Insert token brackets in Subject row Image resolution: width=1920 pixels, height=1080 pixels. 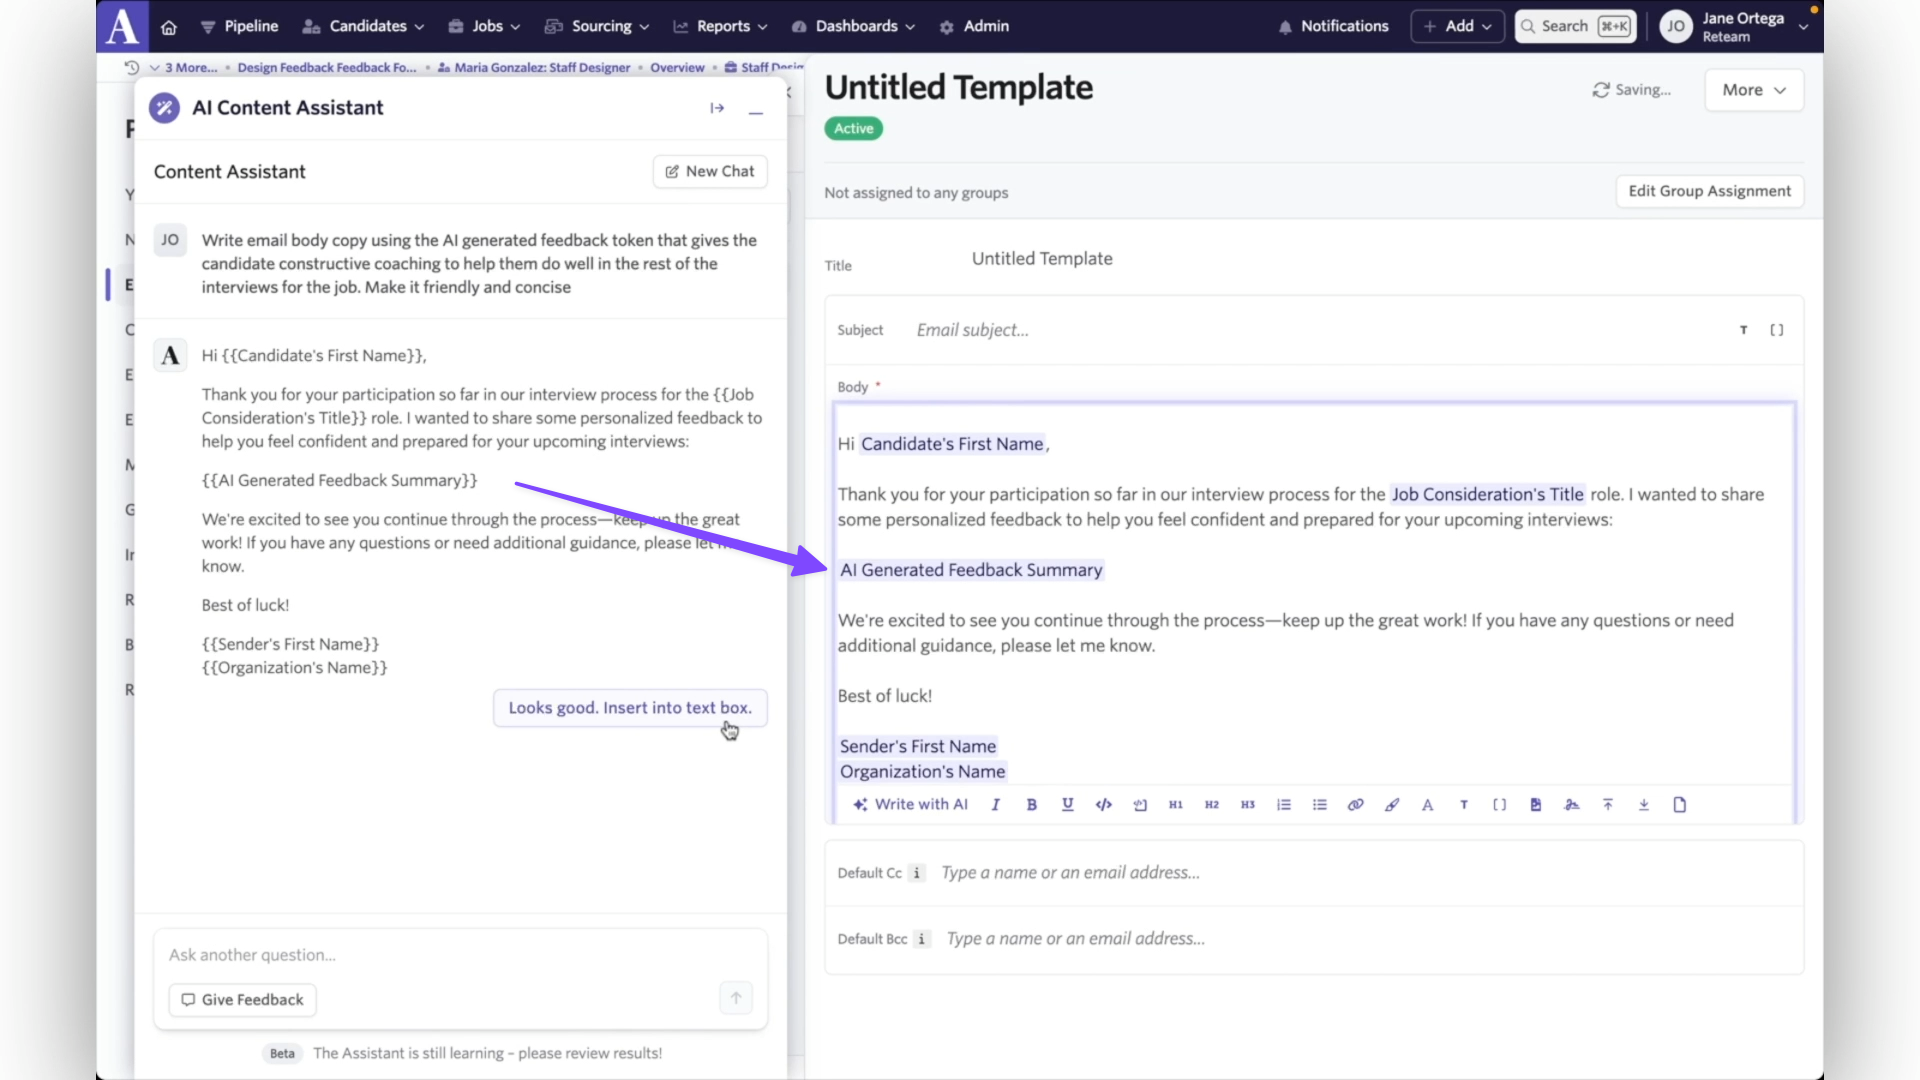pyautogui.click(x=1777, y=330)
